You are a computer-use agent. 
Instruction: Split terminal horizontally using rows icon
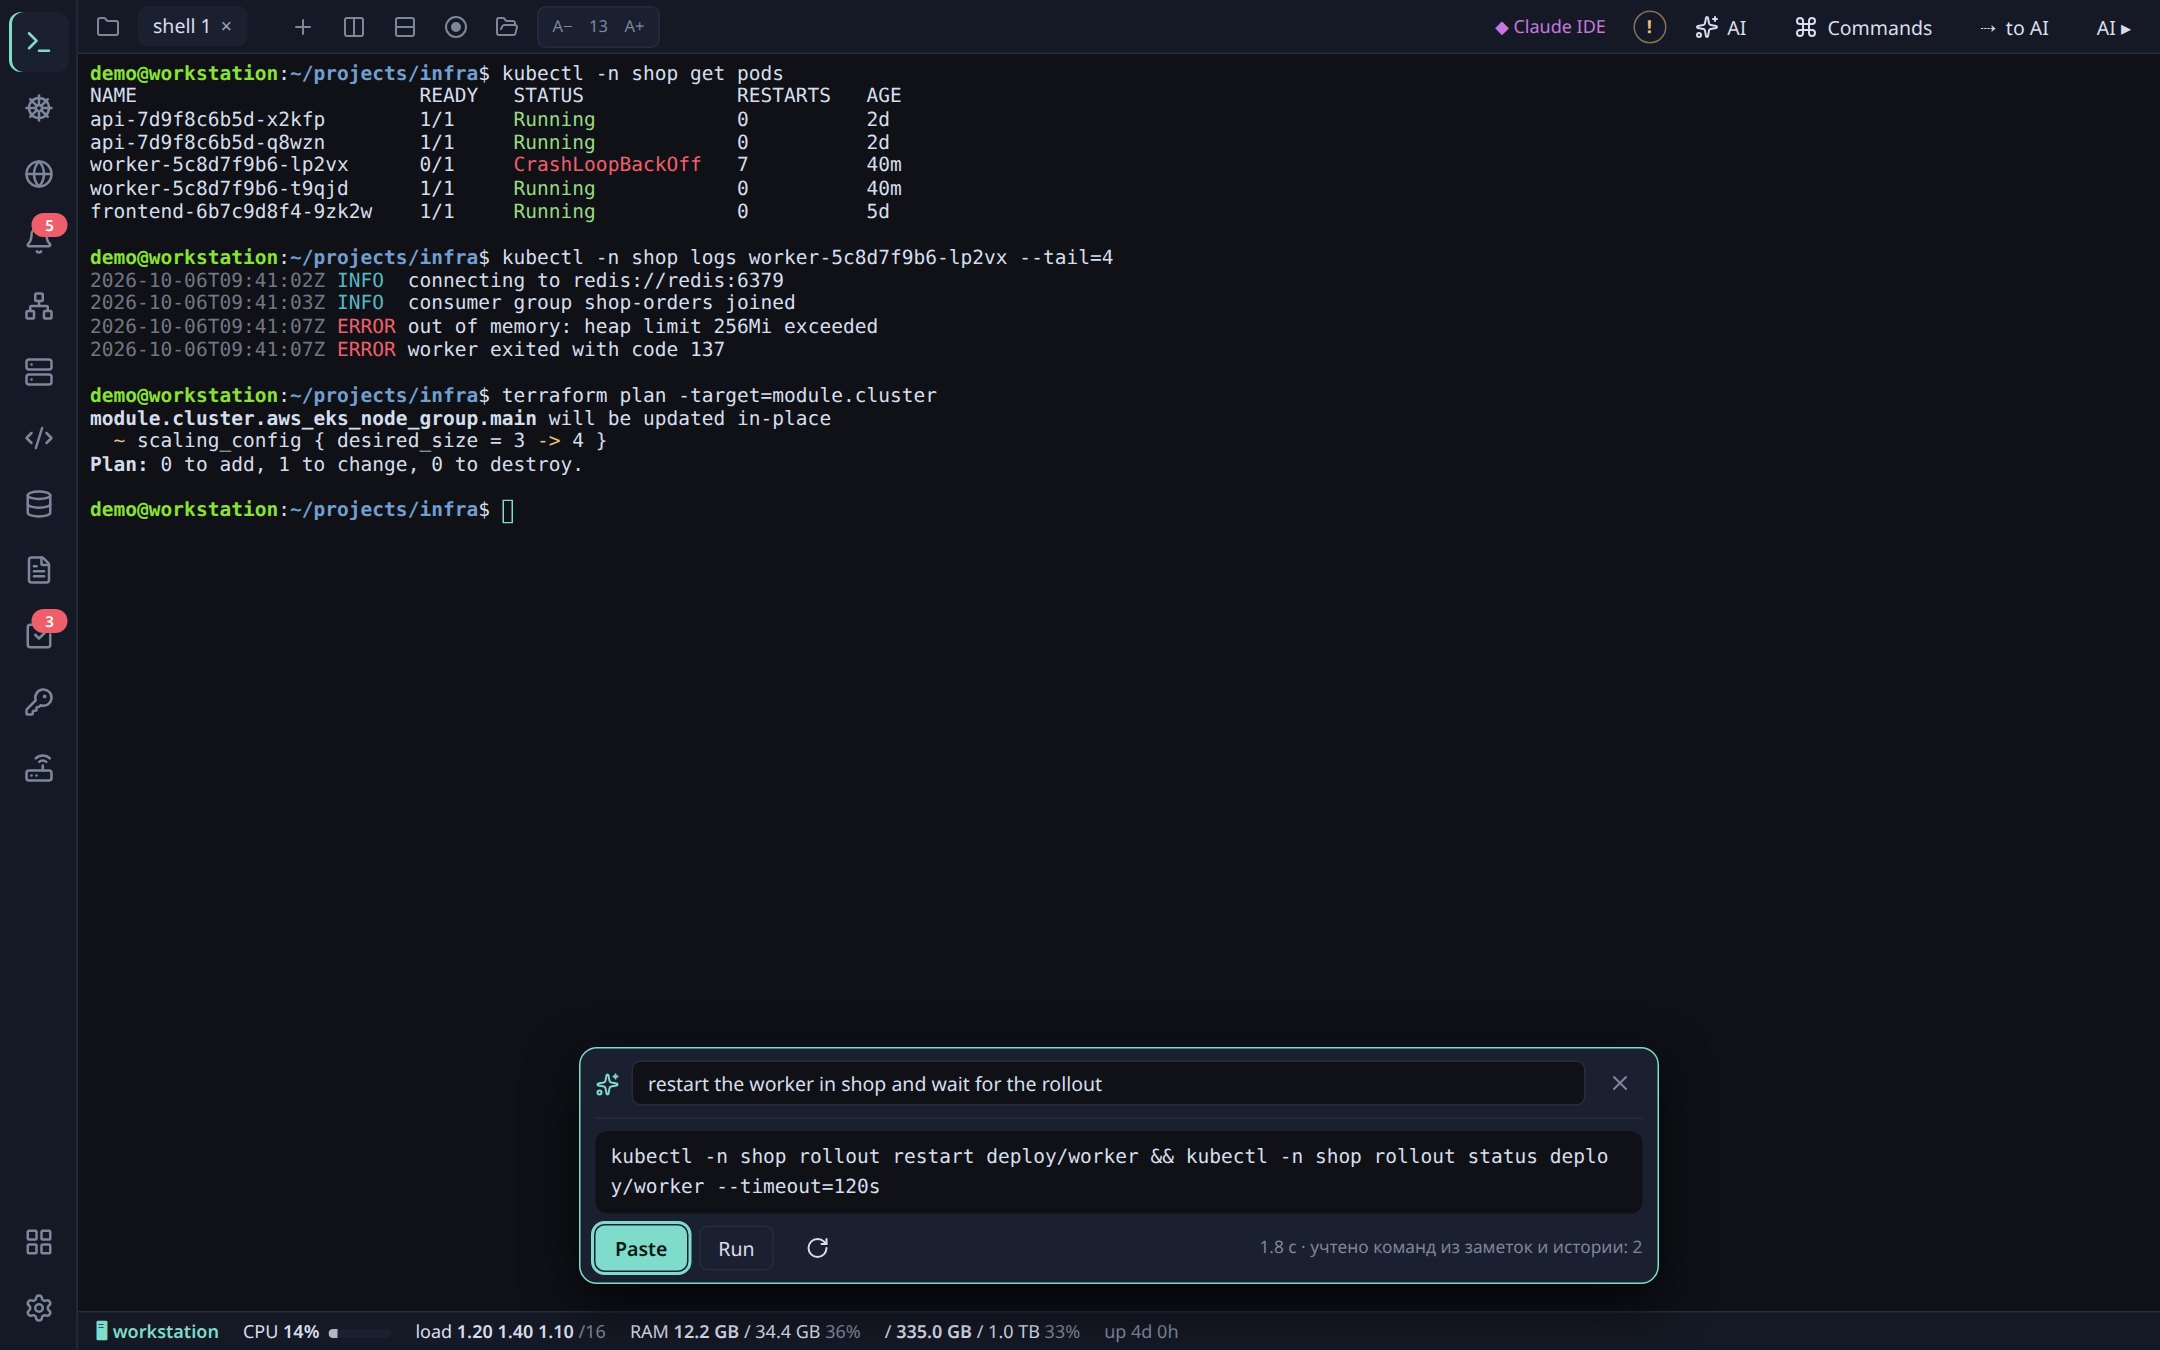point(405,27)
